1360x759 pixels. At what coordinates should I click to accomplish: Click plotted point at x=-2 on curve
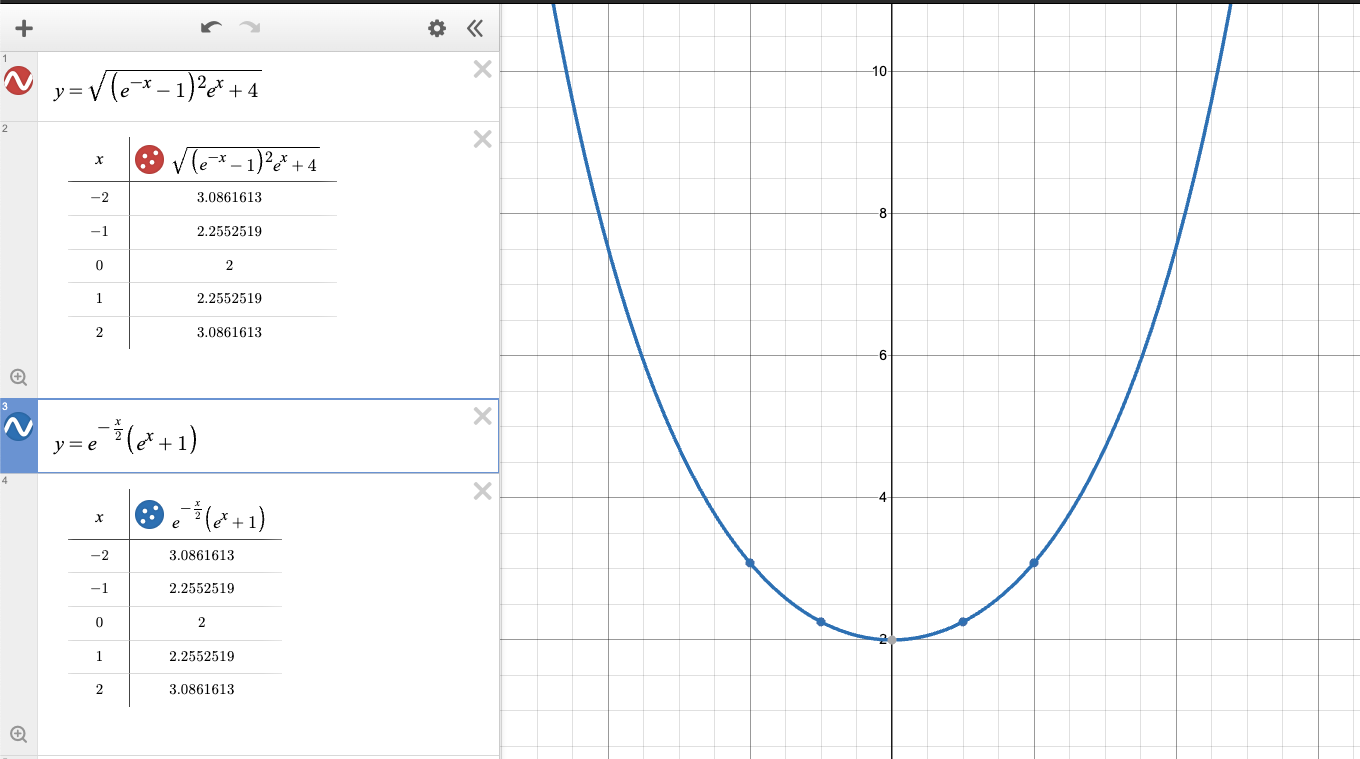750,563
